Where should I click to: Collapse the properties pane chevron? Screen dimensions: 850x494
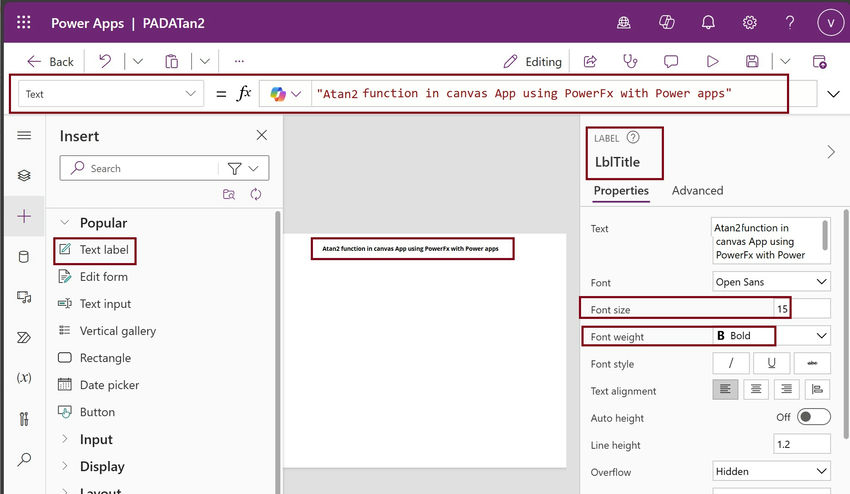click(x=831, y=152)
